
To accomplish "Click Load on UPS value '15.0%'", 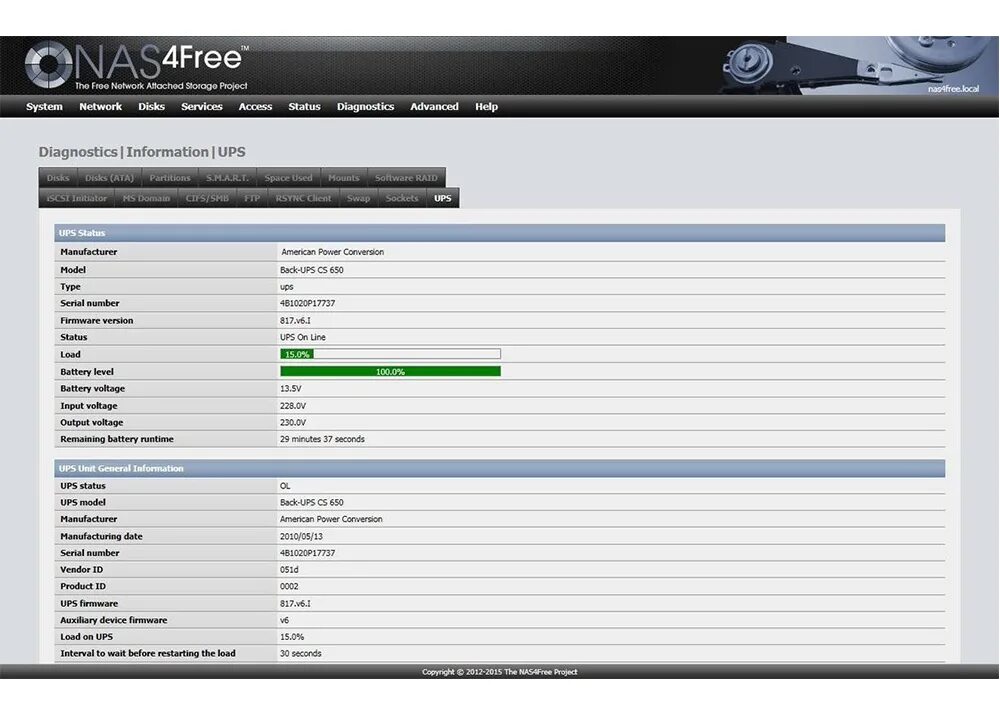I will pyautogui.click(x=291, y=636).
